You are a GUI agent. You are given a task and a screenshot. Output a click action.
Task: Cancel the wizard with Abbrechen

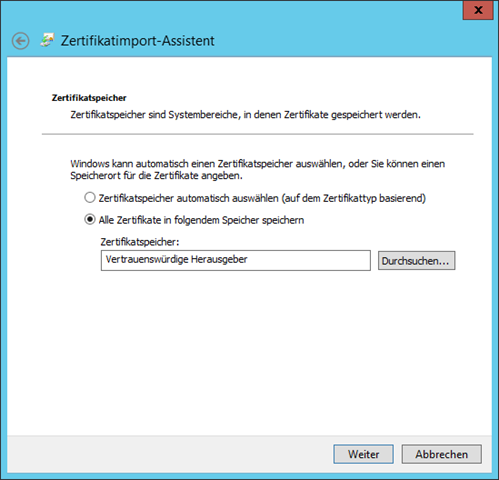[x=441, y=454]
